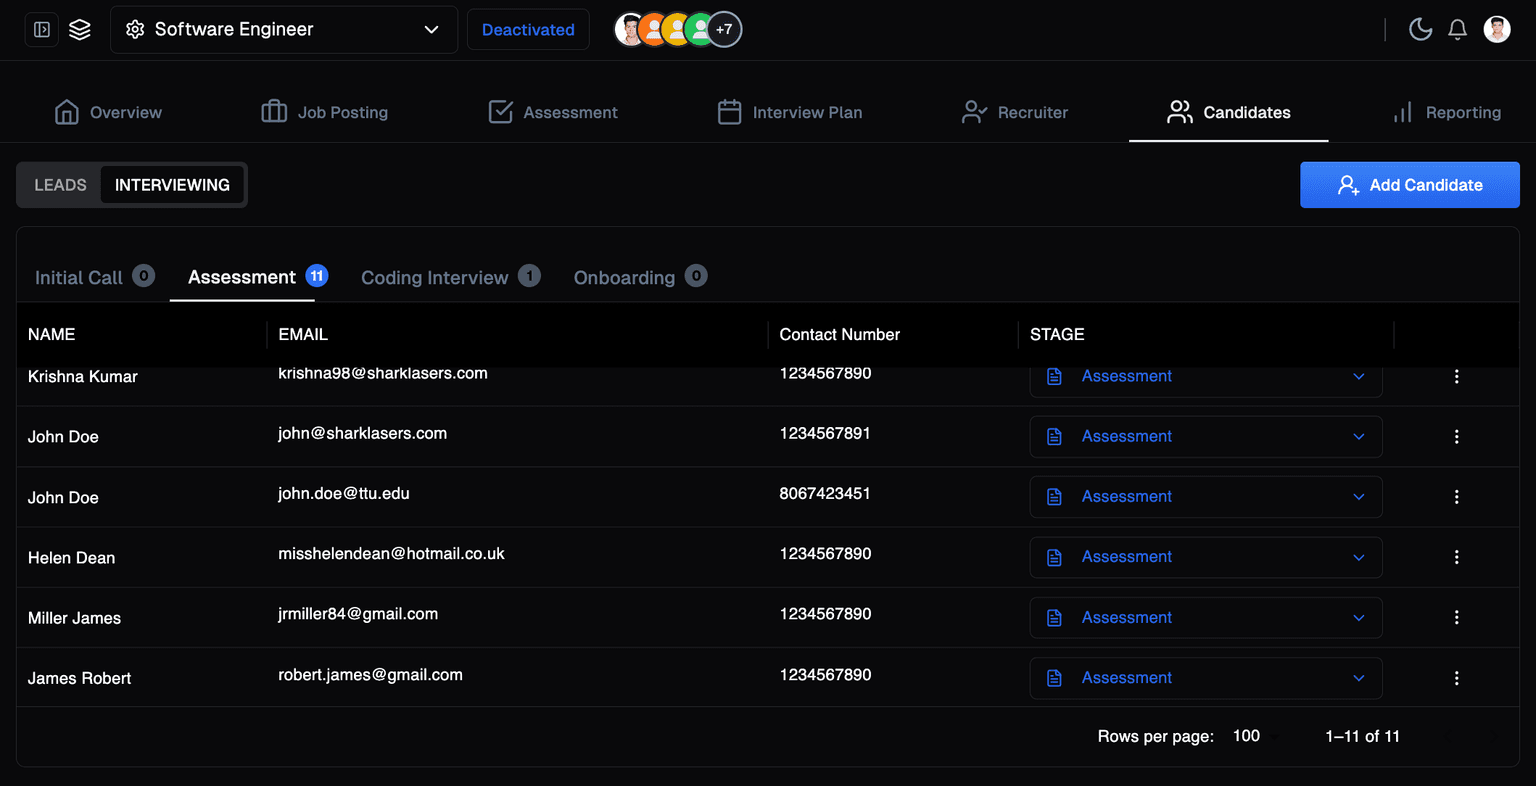Click the 1–11 of 11 pagination text

tap(1362, 736)
